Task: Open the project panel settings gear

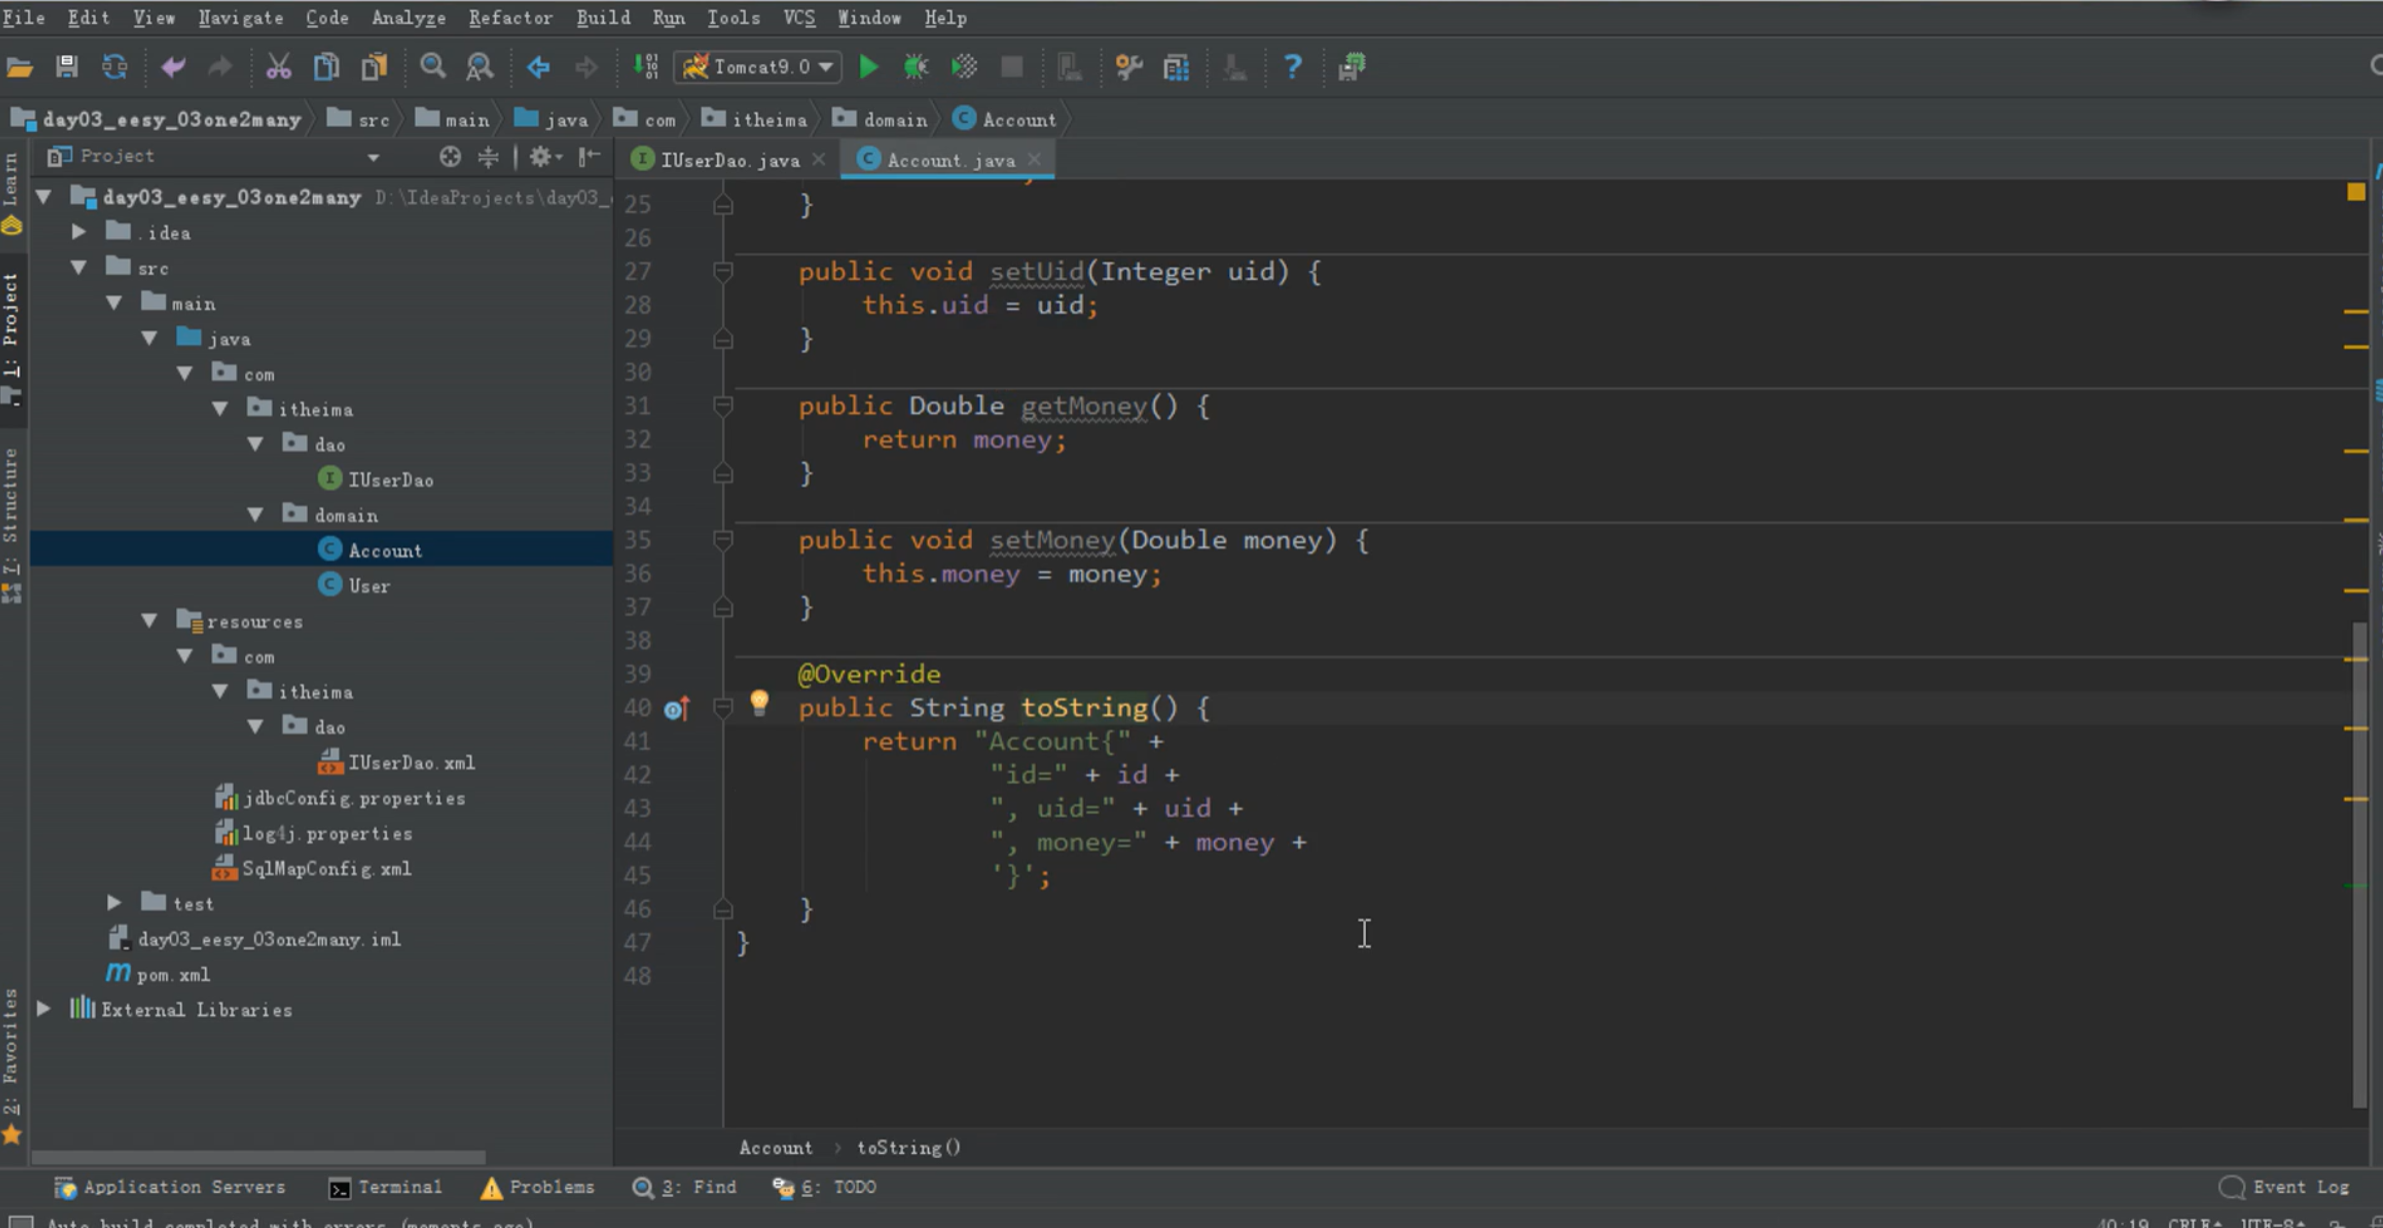Action: coord(541,156)
